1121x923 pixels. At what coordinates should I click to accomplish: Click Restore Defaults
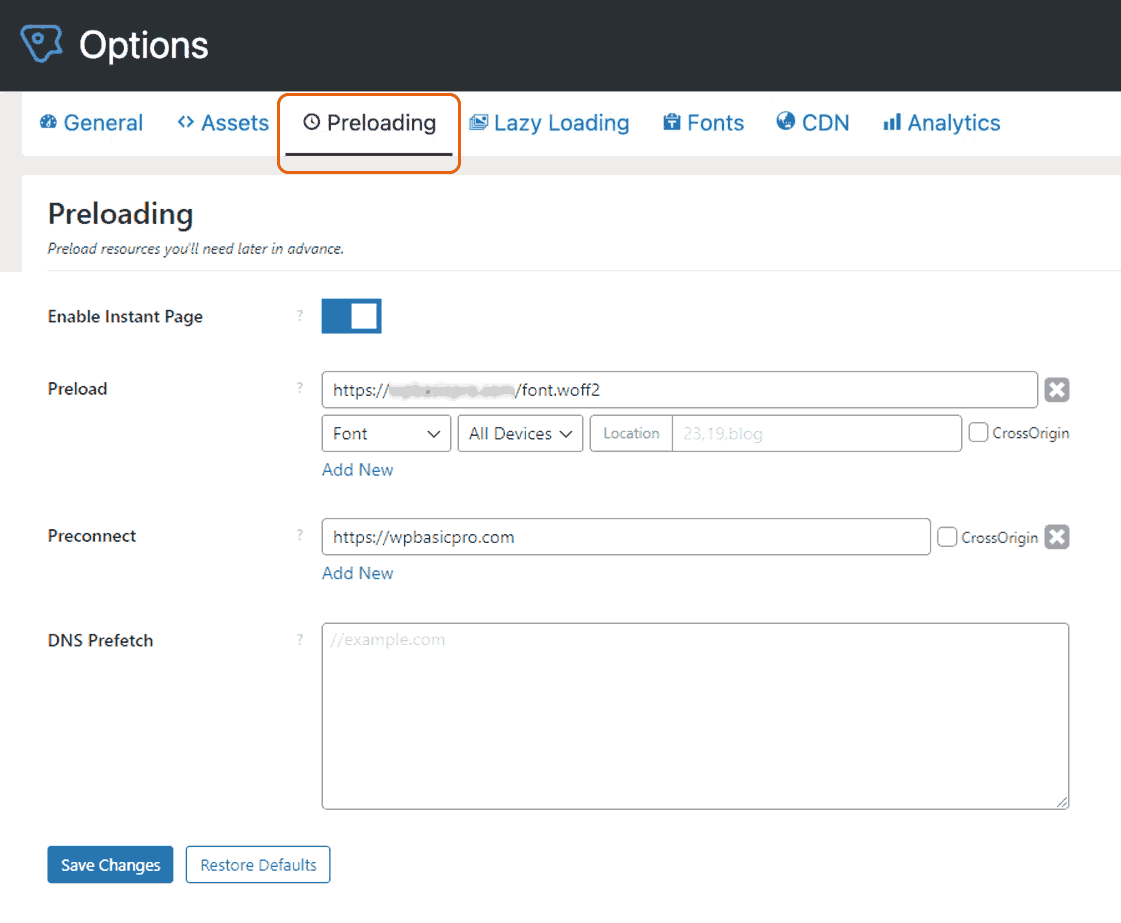[x=258, y=864]
